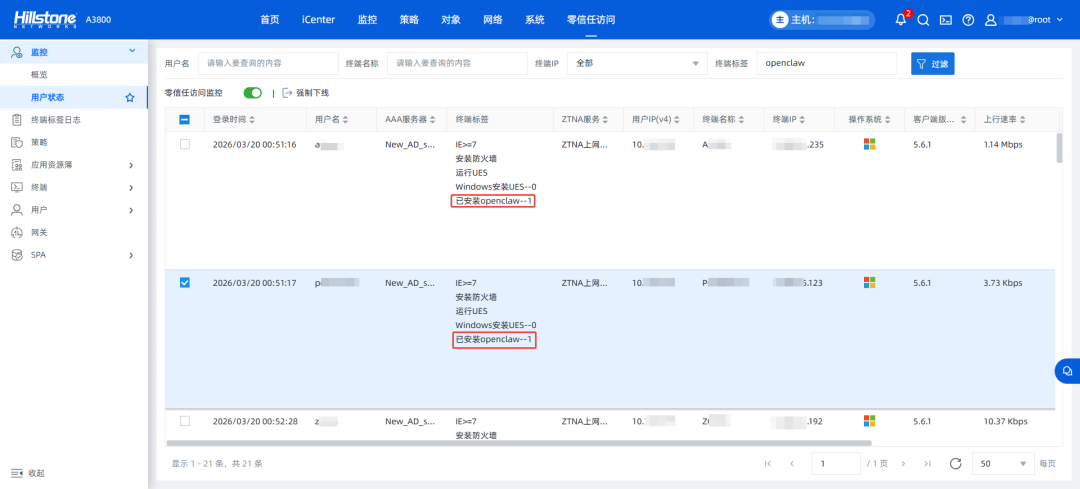Screen dimensions: 1080x489
Task: Uncheck the selected 00:51:17 row checkbox
Action: click(x=185, y=283)
